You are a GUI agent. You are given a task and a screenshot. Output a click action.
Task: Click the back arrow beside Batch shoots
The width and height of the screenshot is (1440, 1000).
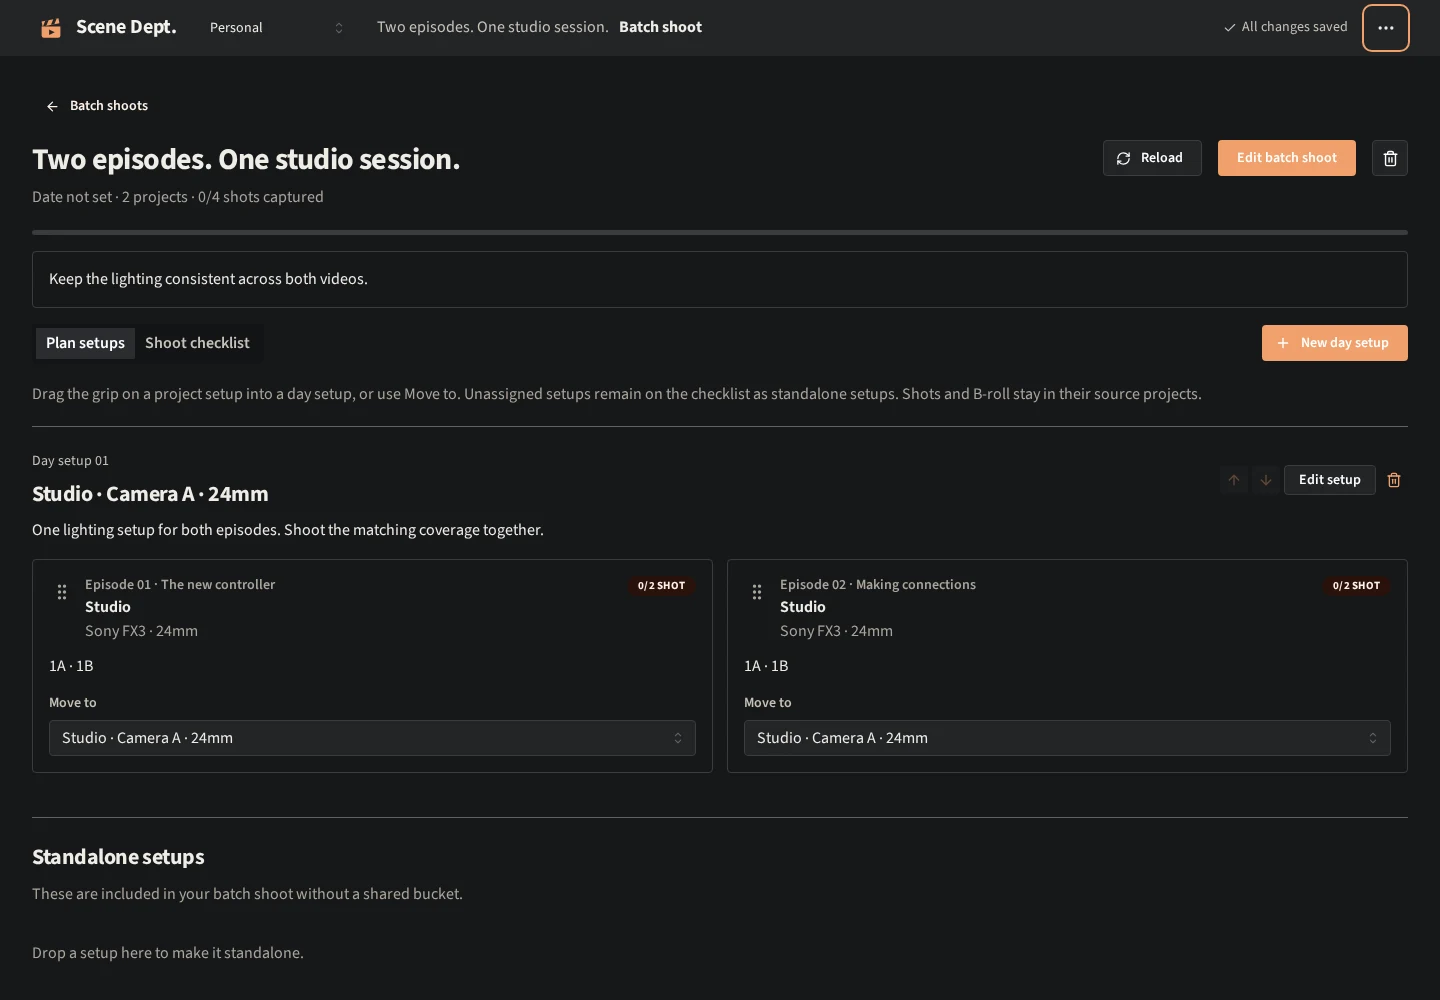click(52, 106)
